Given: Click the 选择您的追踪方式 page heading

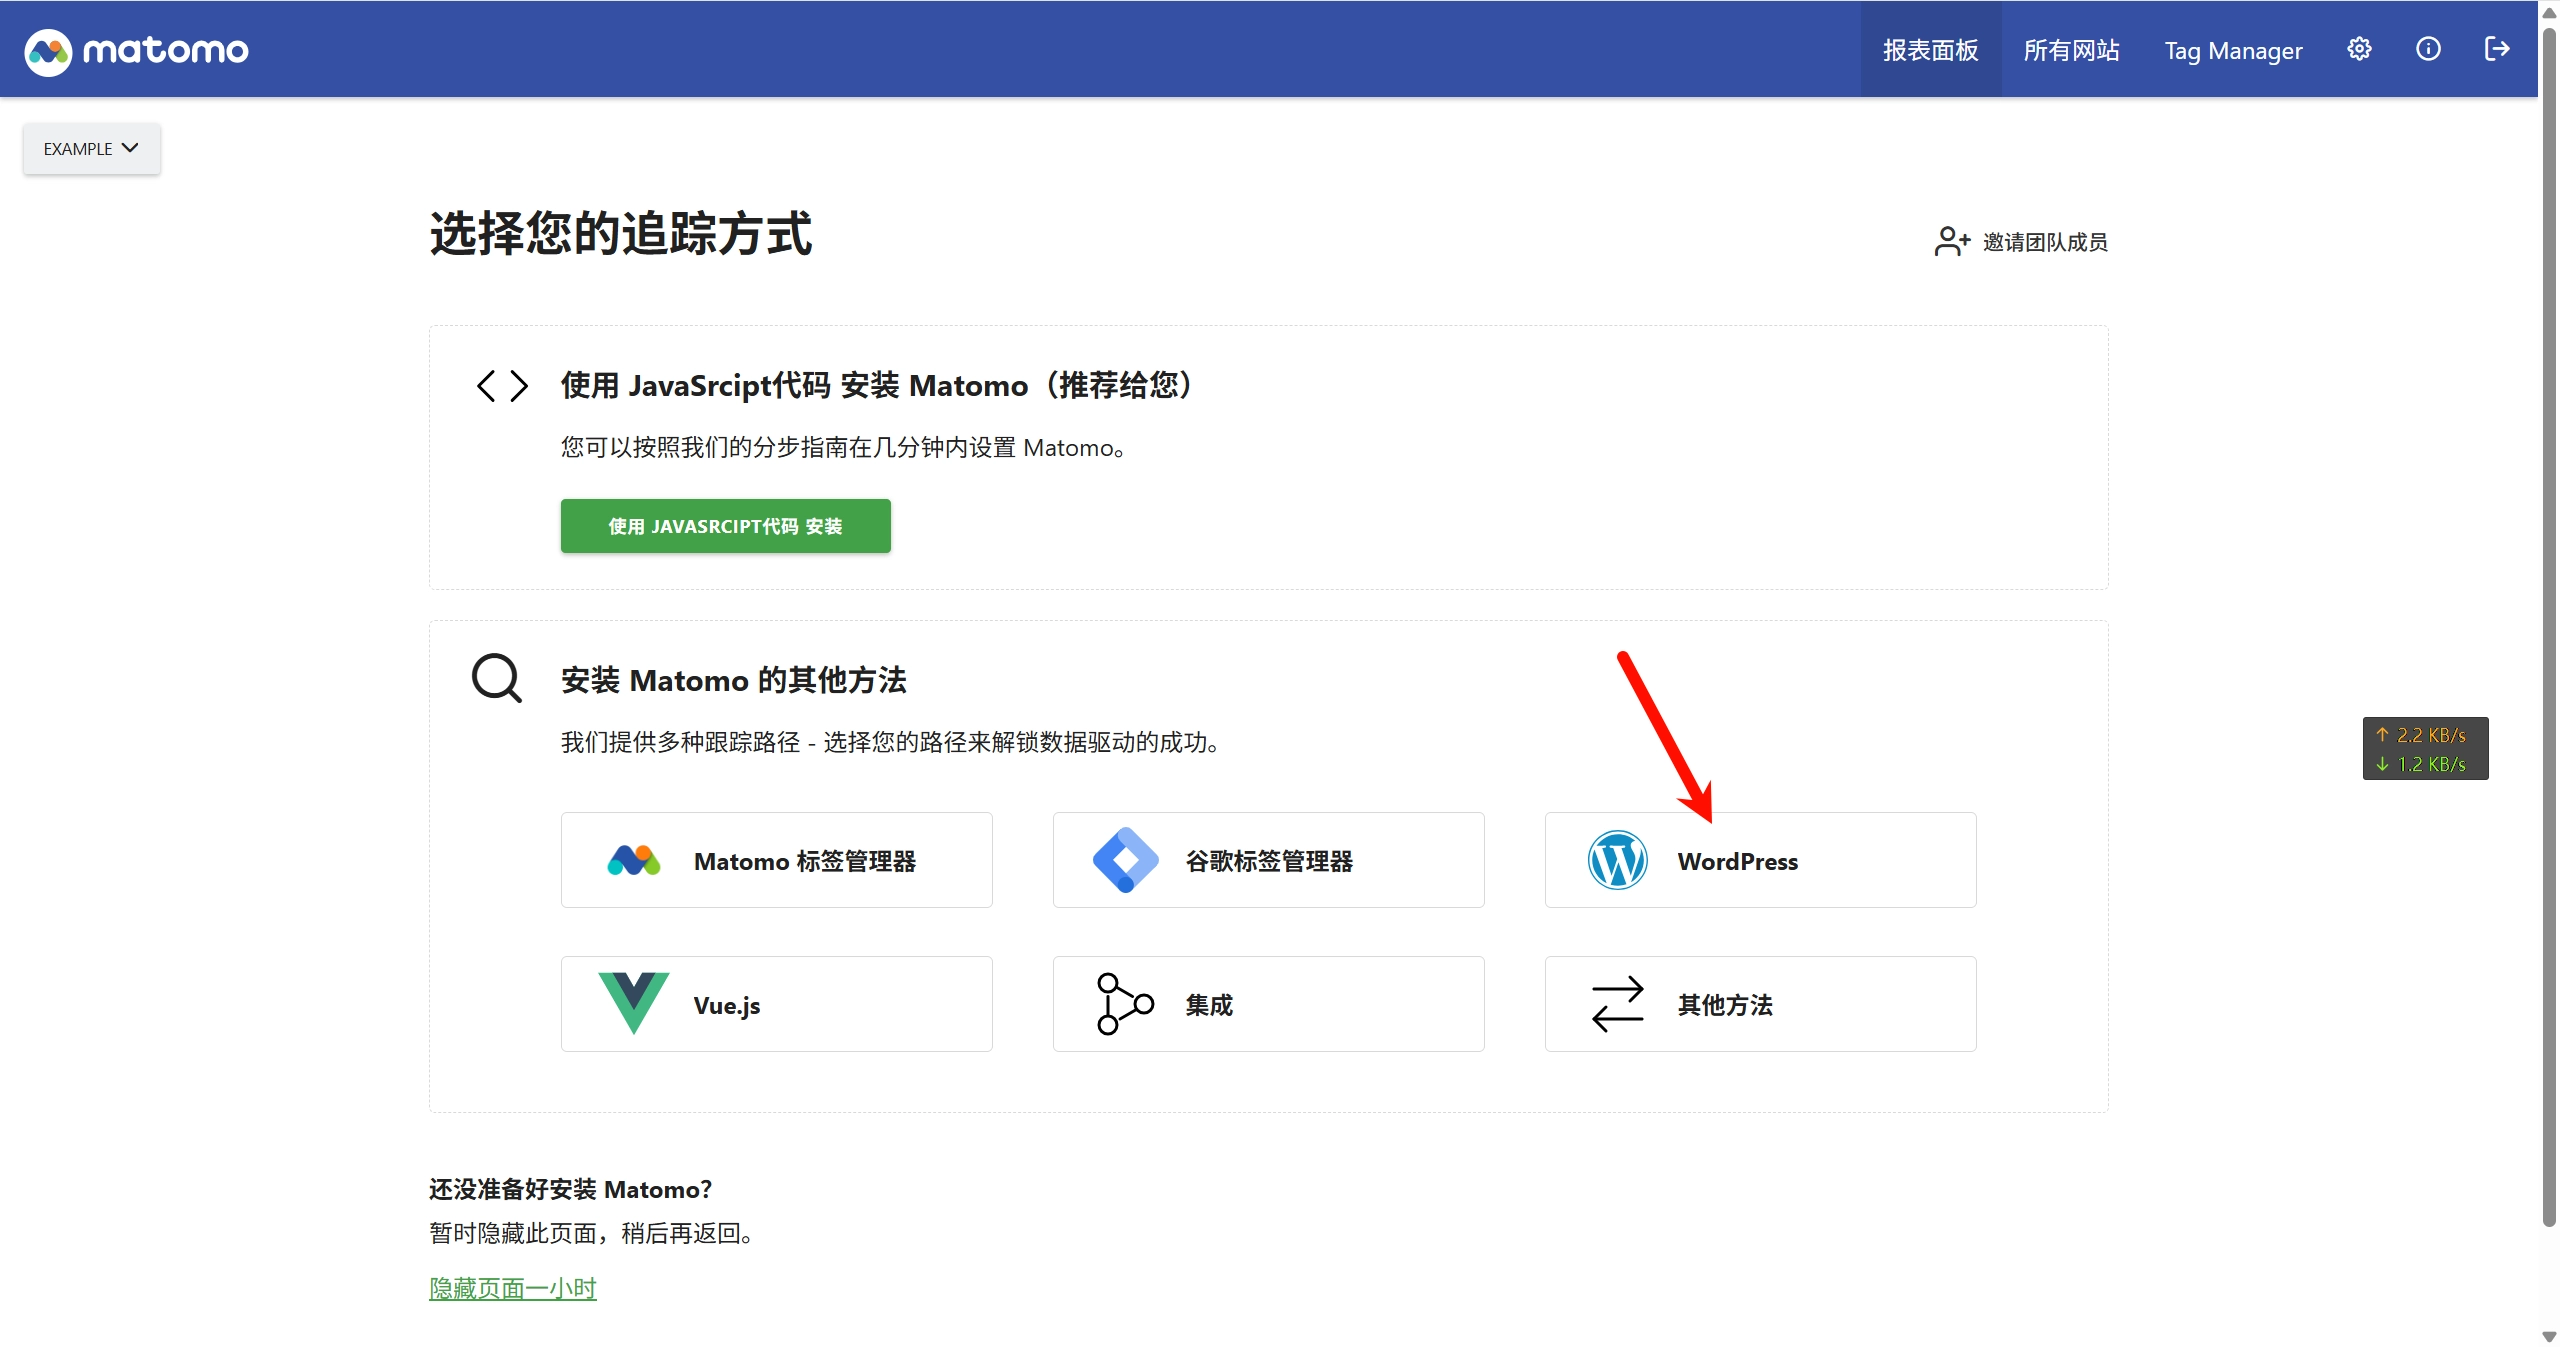Looking at the screenshot, I should coord(621,234).
